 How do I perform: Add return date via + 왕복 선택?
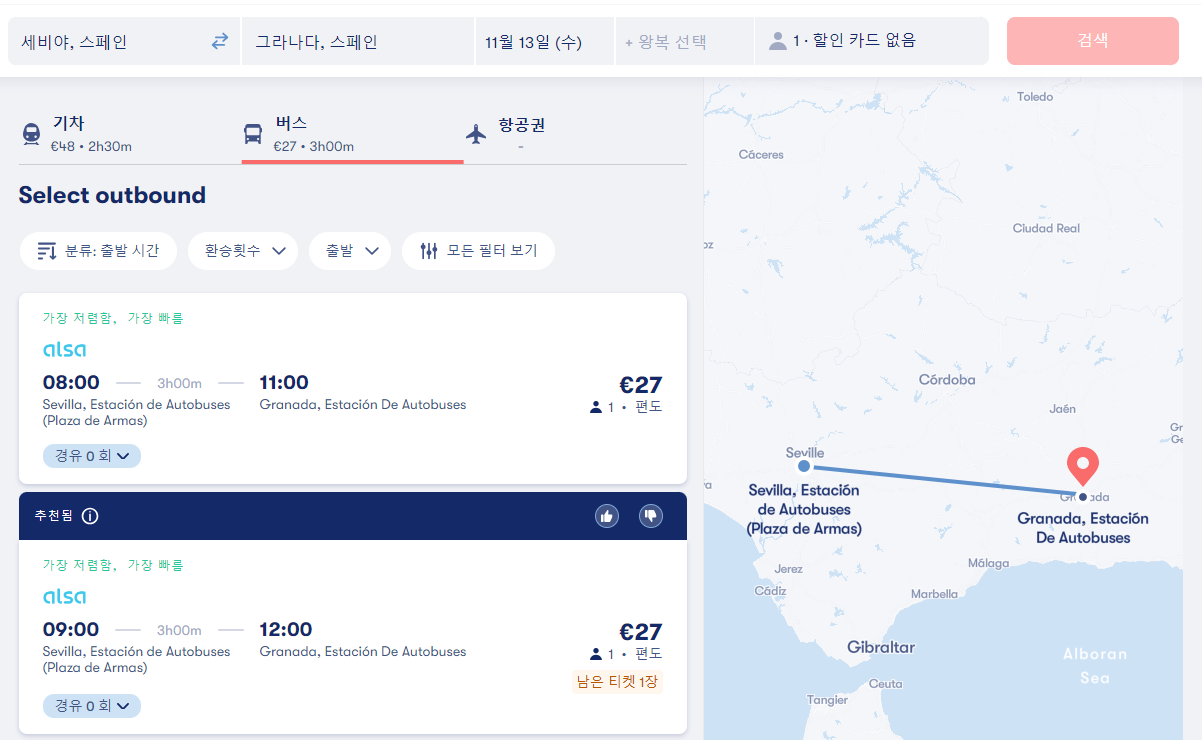(x=684, y=41)
